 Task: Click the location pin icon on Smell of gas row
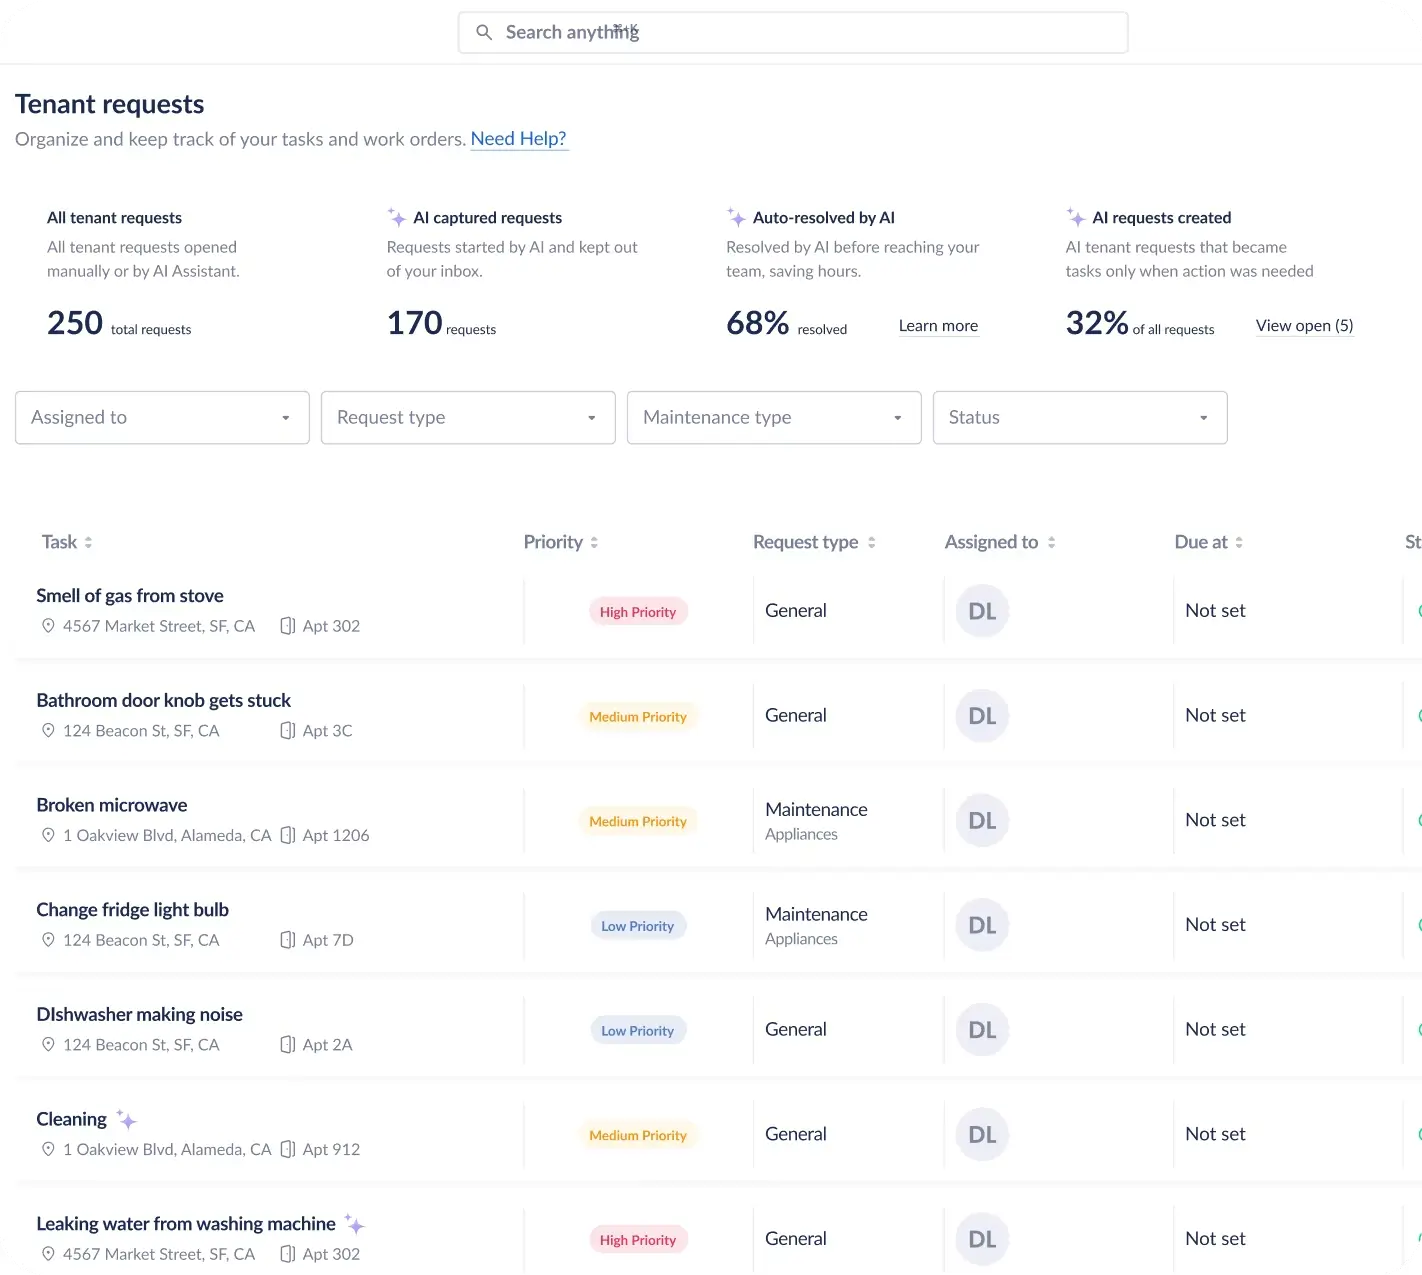[x=47, y=625]
